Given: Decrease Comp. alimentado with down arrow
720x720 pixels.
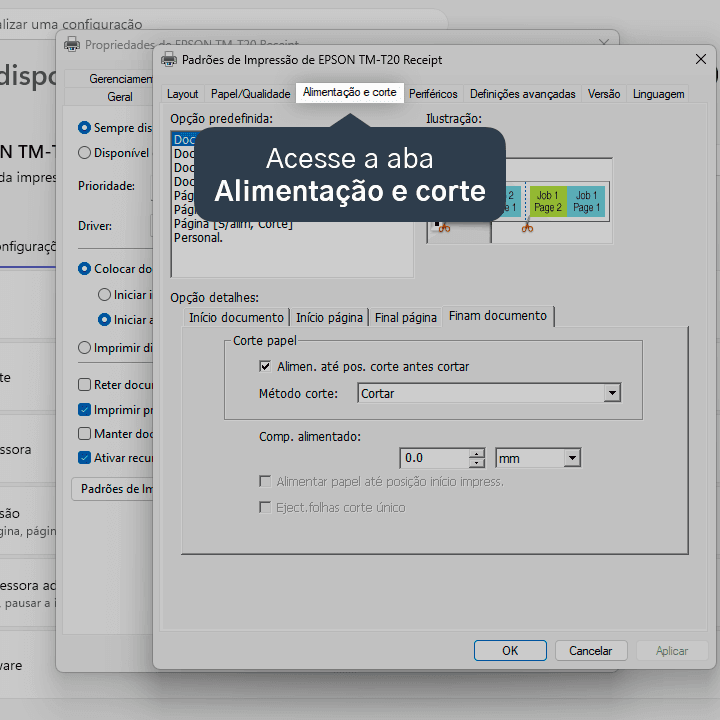Looking at the screenshot, I should [477, 463].
